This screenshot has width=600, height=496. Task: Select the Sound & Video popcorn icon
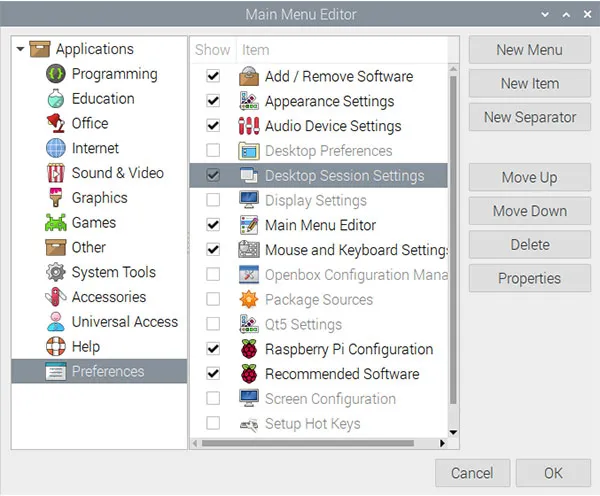[x=56, y=173]
